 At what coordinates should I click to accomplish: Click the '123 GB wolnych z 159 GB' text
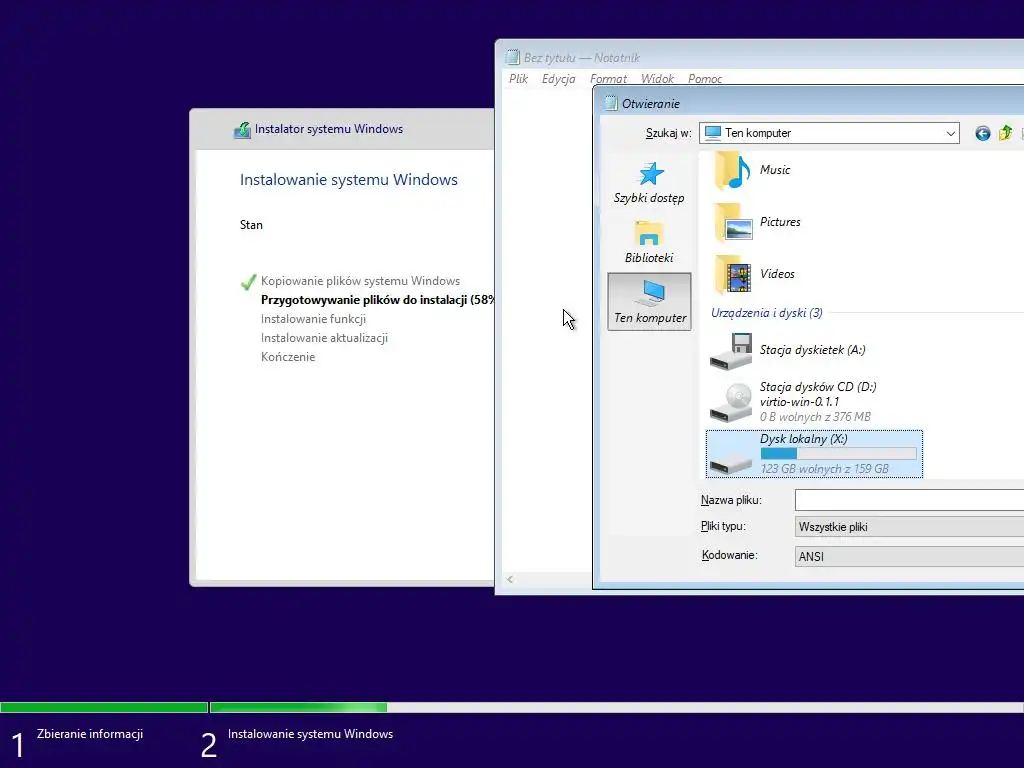(x=824, y=469)
